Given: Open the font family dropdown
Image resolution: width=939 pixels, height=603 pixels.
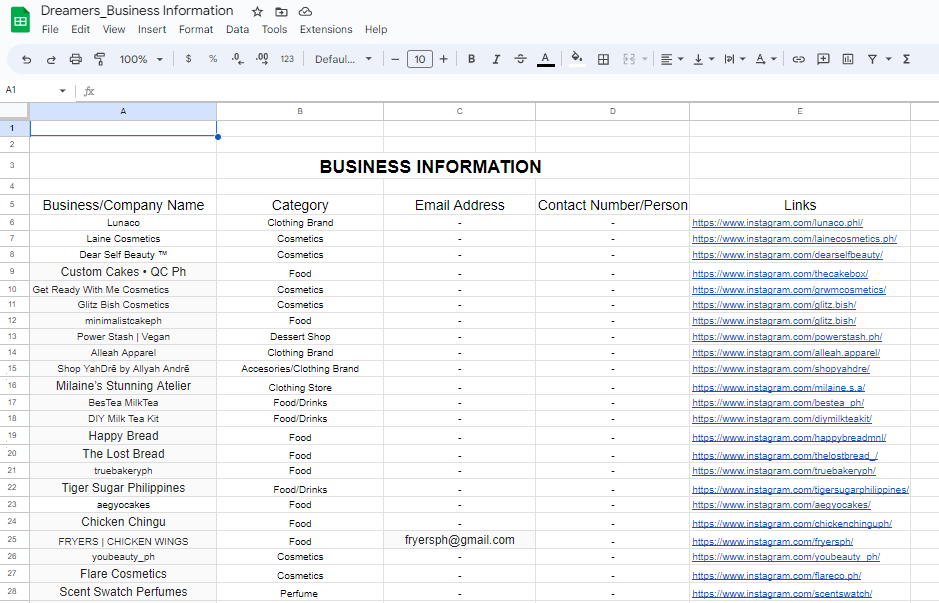Looking at the screenshot, I should 343,59.
